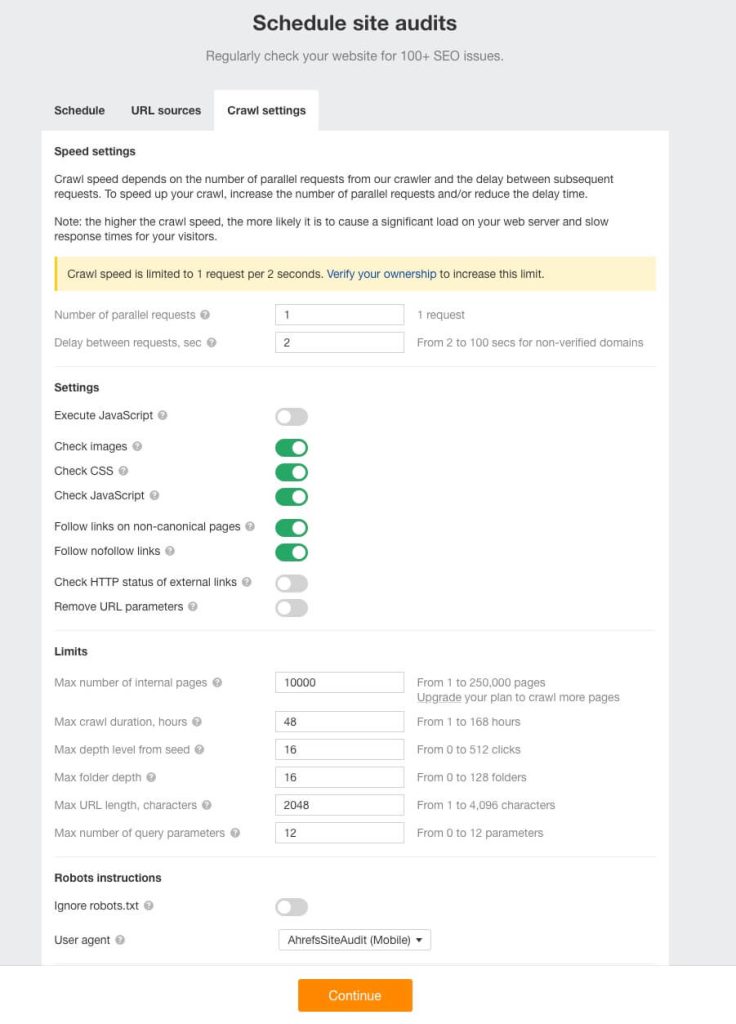Open the User agent dropdown
Image resolution: width=736 pixels, height=1024 pixels.
coord(354,940)
